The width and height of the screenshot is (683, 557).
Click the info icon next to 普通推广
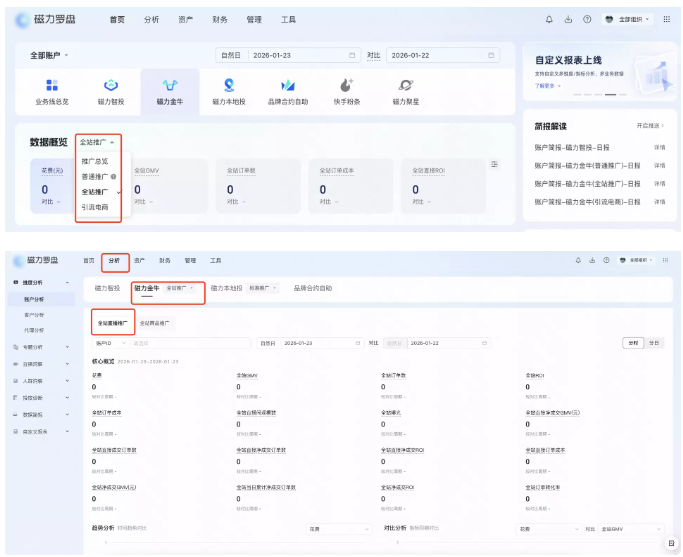point(113,176)
